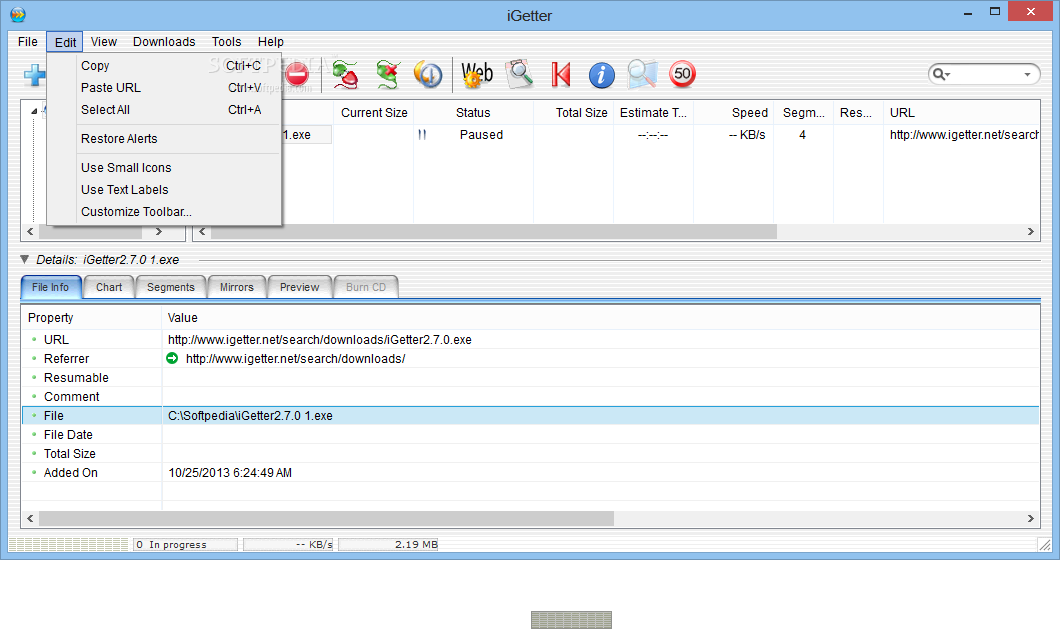Switch to the Preview tab
The width and height of the screenshot is (1060, 629).
coord(299,287)
